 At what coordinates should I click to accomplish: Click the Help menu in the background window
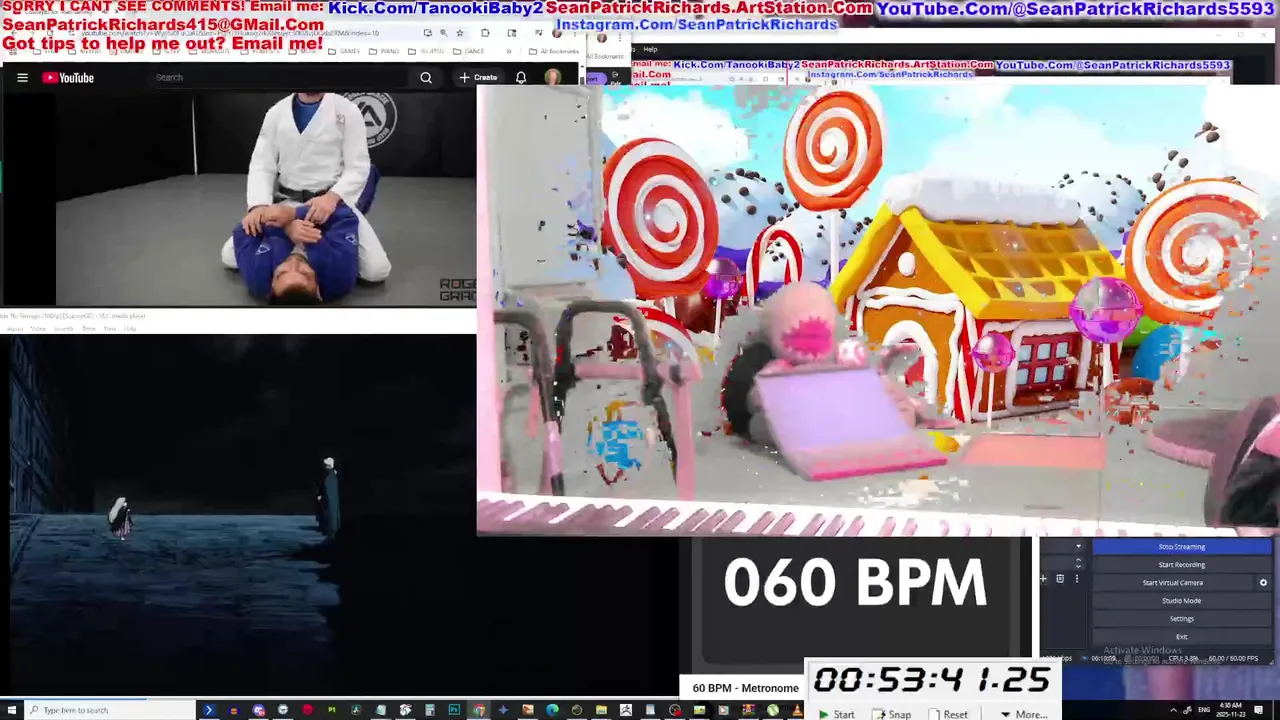[x=650, y=49]
